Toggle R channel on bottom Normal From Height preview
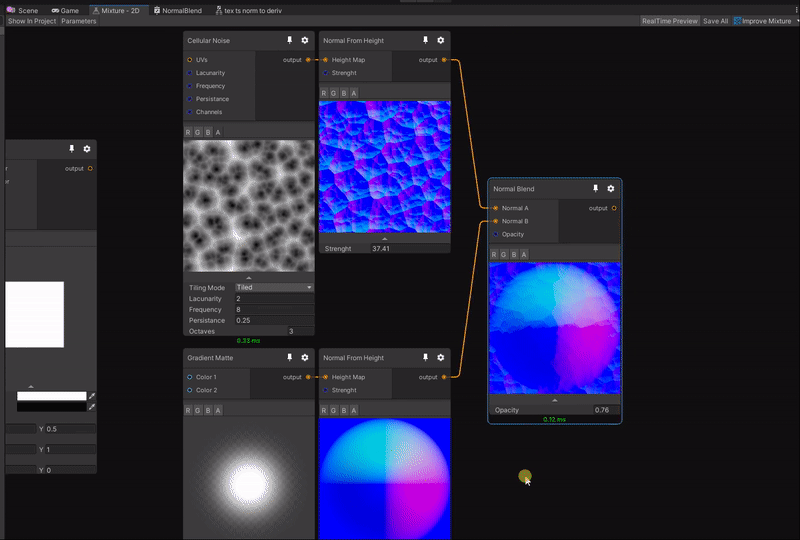Screen dimensions: 800x540 [323, 410]
